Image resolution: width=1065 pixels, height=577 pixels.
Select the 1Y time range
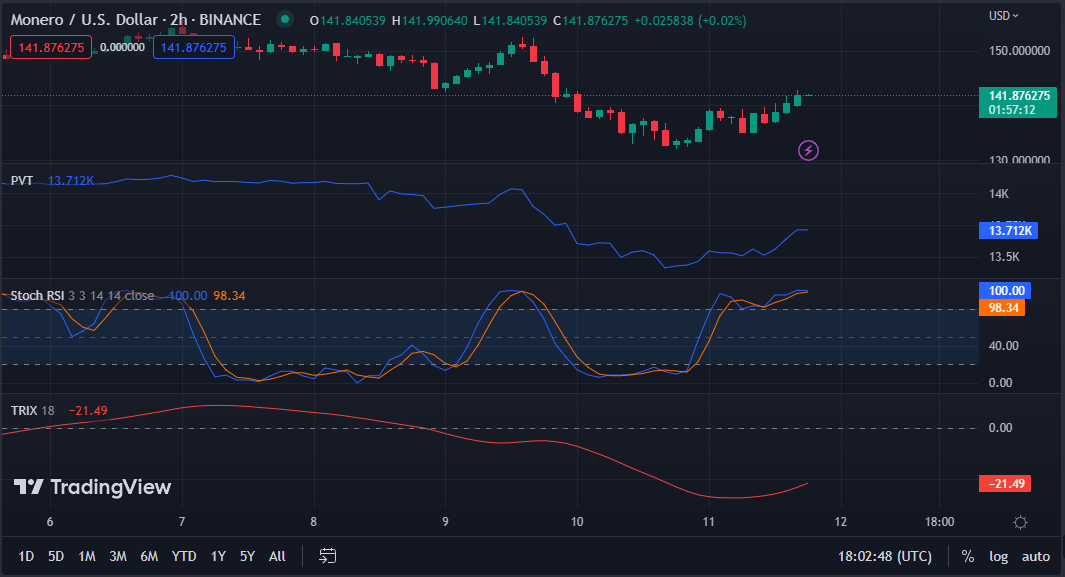pyautogui.click(x=218, y=556)
